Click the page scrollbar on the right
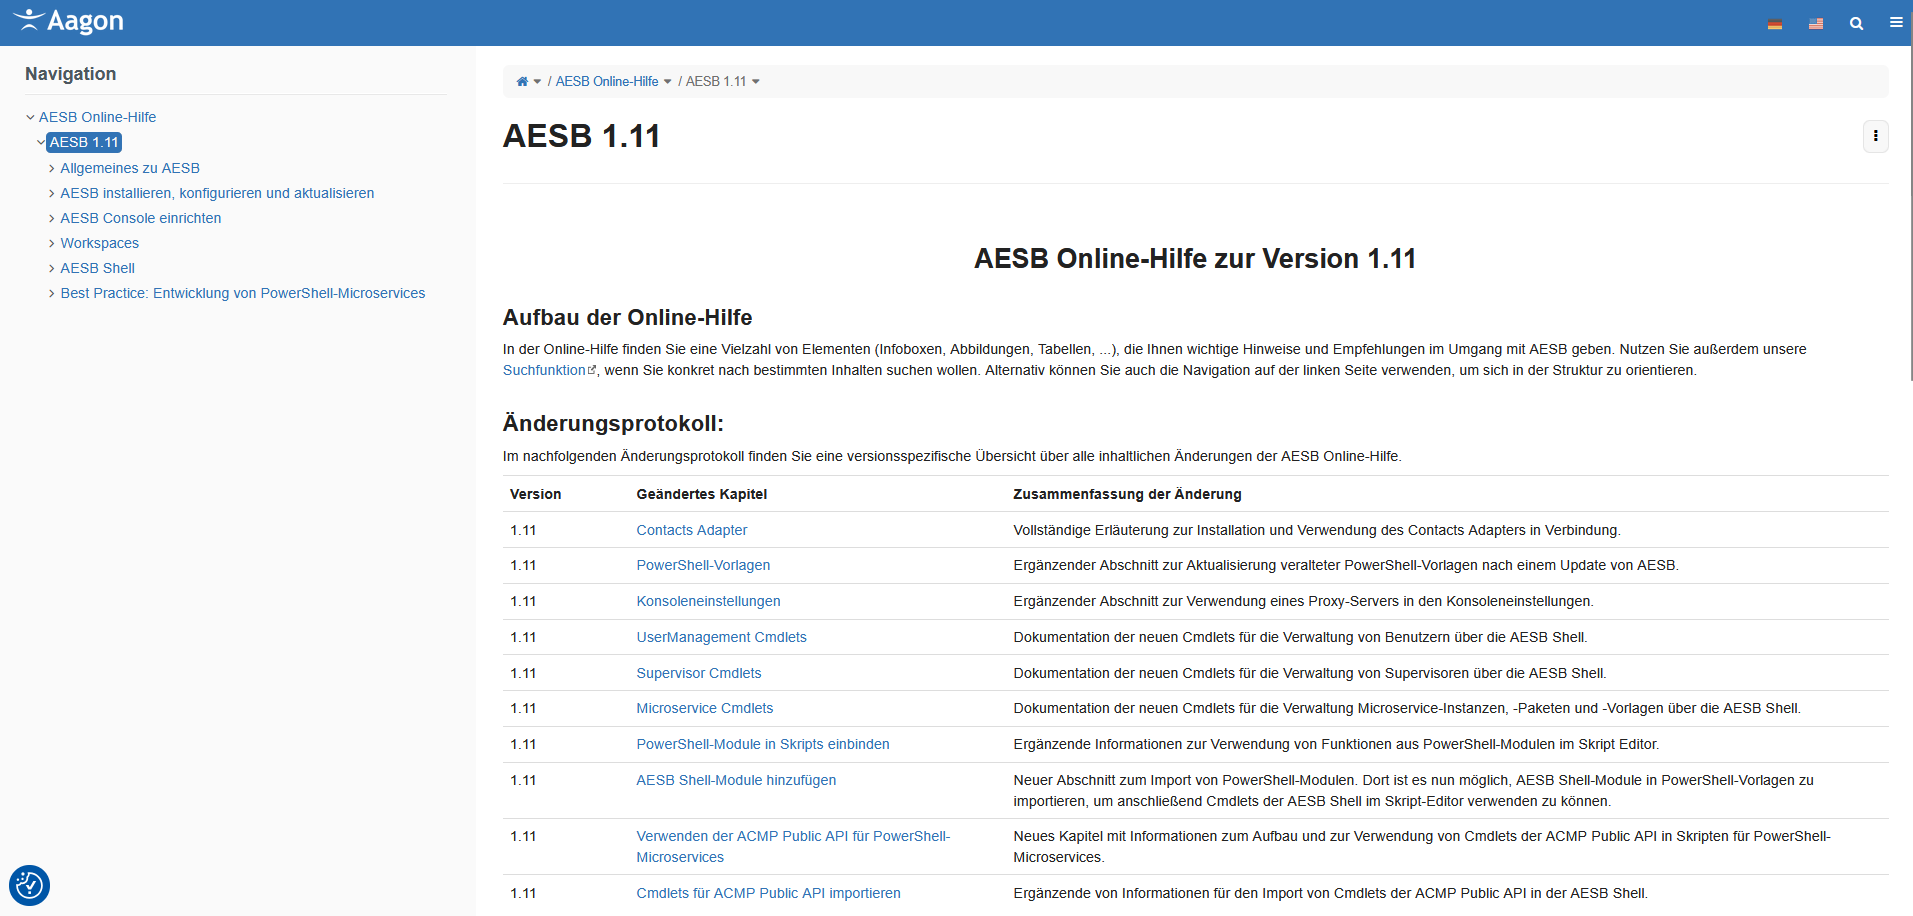This screenshot has height=916, width=1913. (1908, 200)
